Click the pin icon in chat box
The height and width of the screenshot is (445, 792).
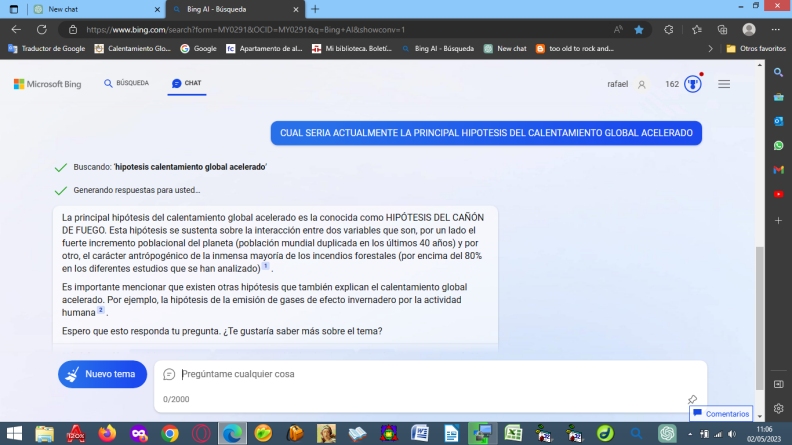(x=692, y=399)
